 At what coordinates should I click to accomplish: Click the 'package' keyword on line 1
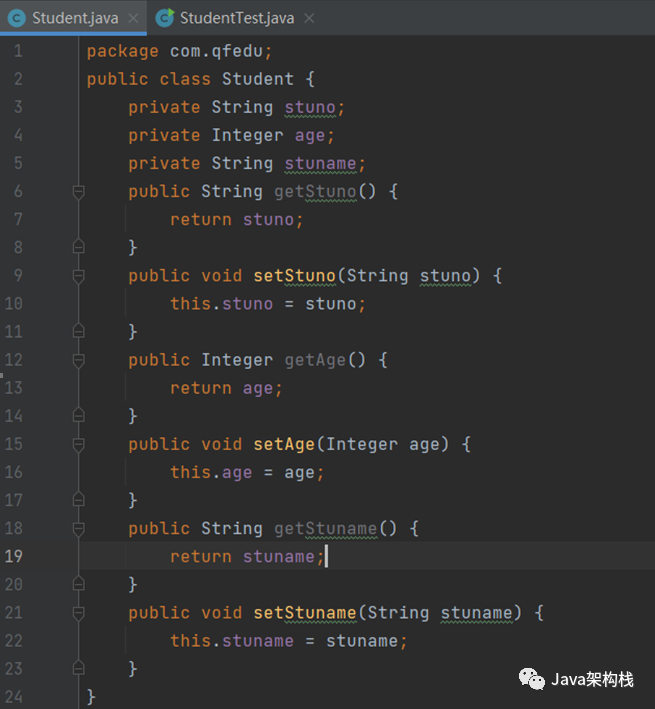pyautogui.click(x=123, y=52)
